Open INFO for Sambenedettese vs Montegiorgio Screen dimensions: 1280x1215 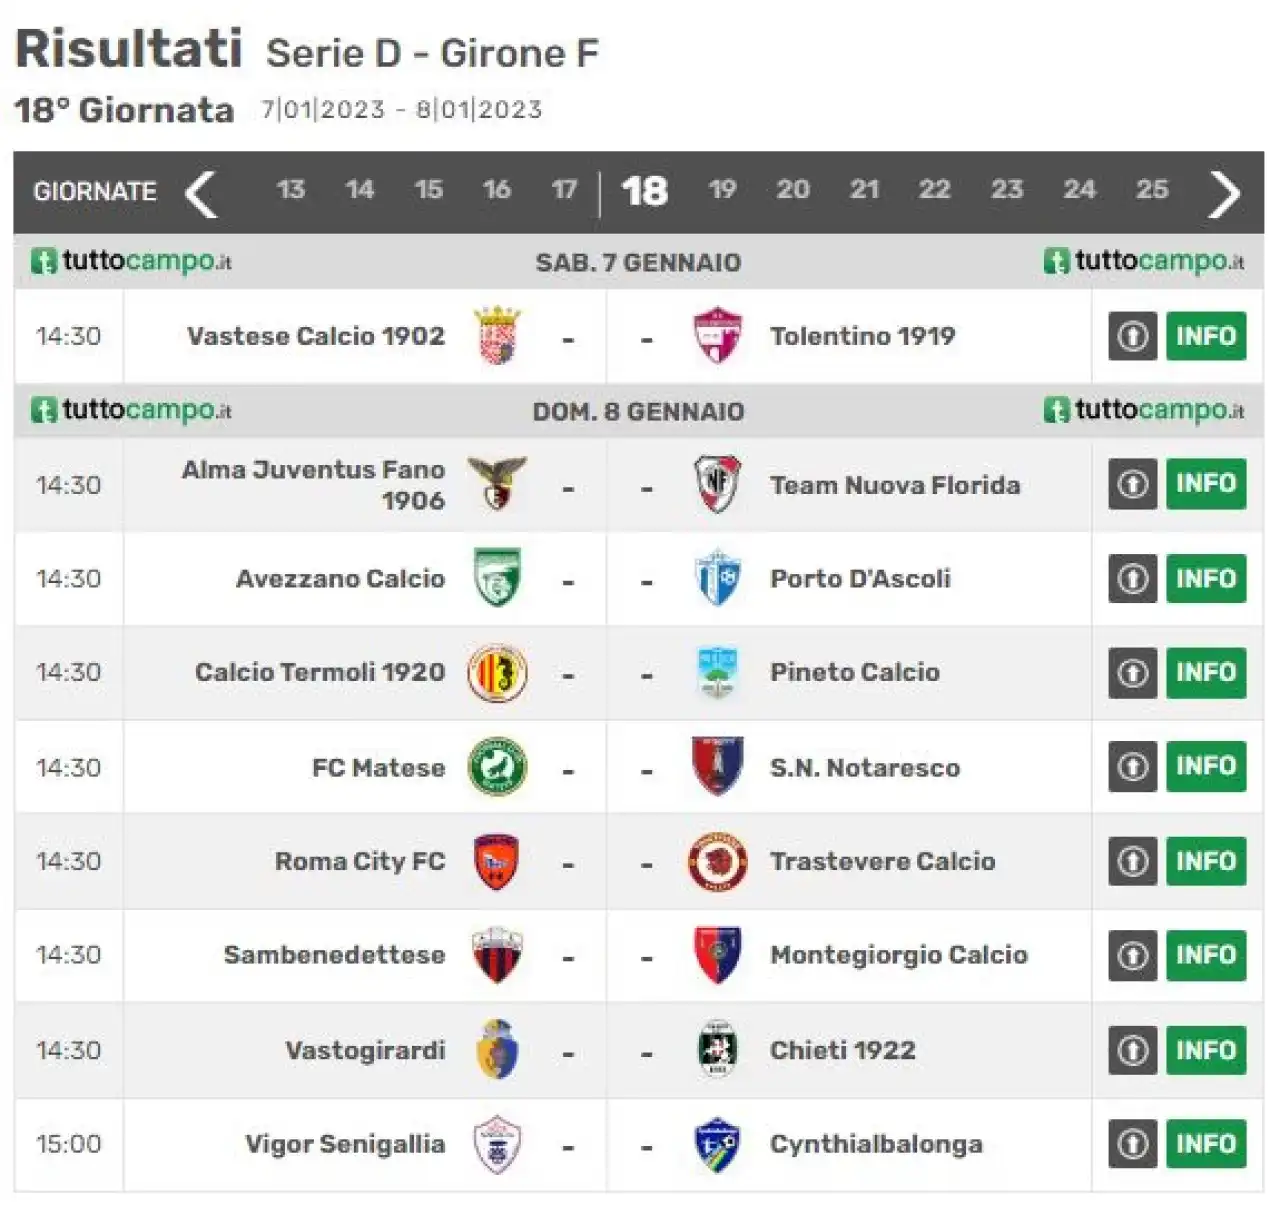coord(1206,955)
